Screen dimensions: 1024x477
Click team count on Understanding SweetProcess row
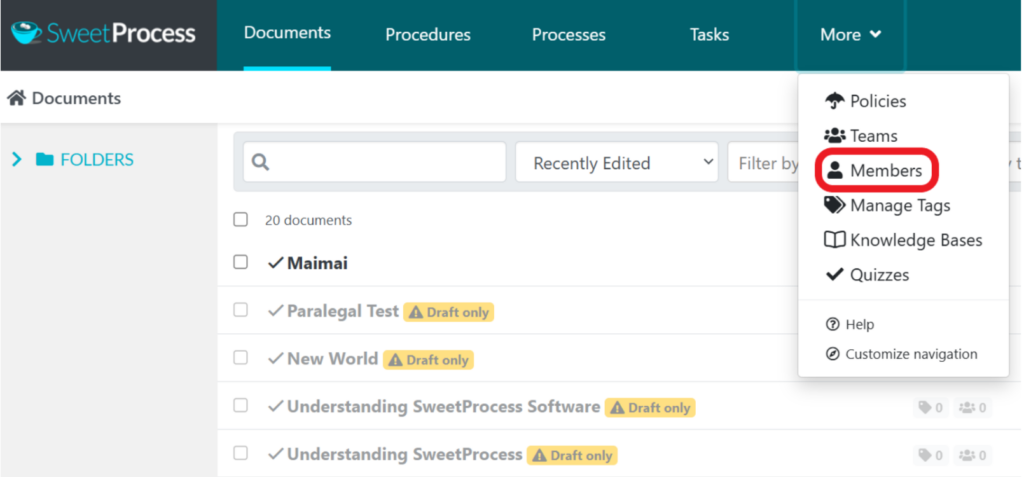tap(972, 455)
